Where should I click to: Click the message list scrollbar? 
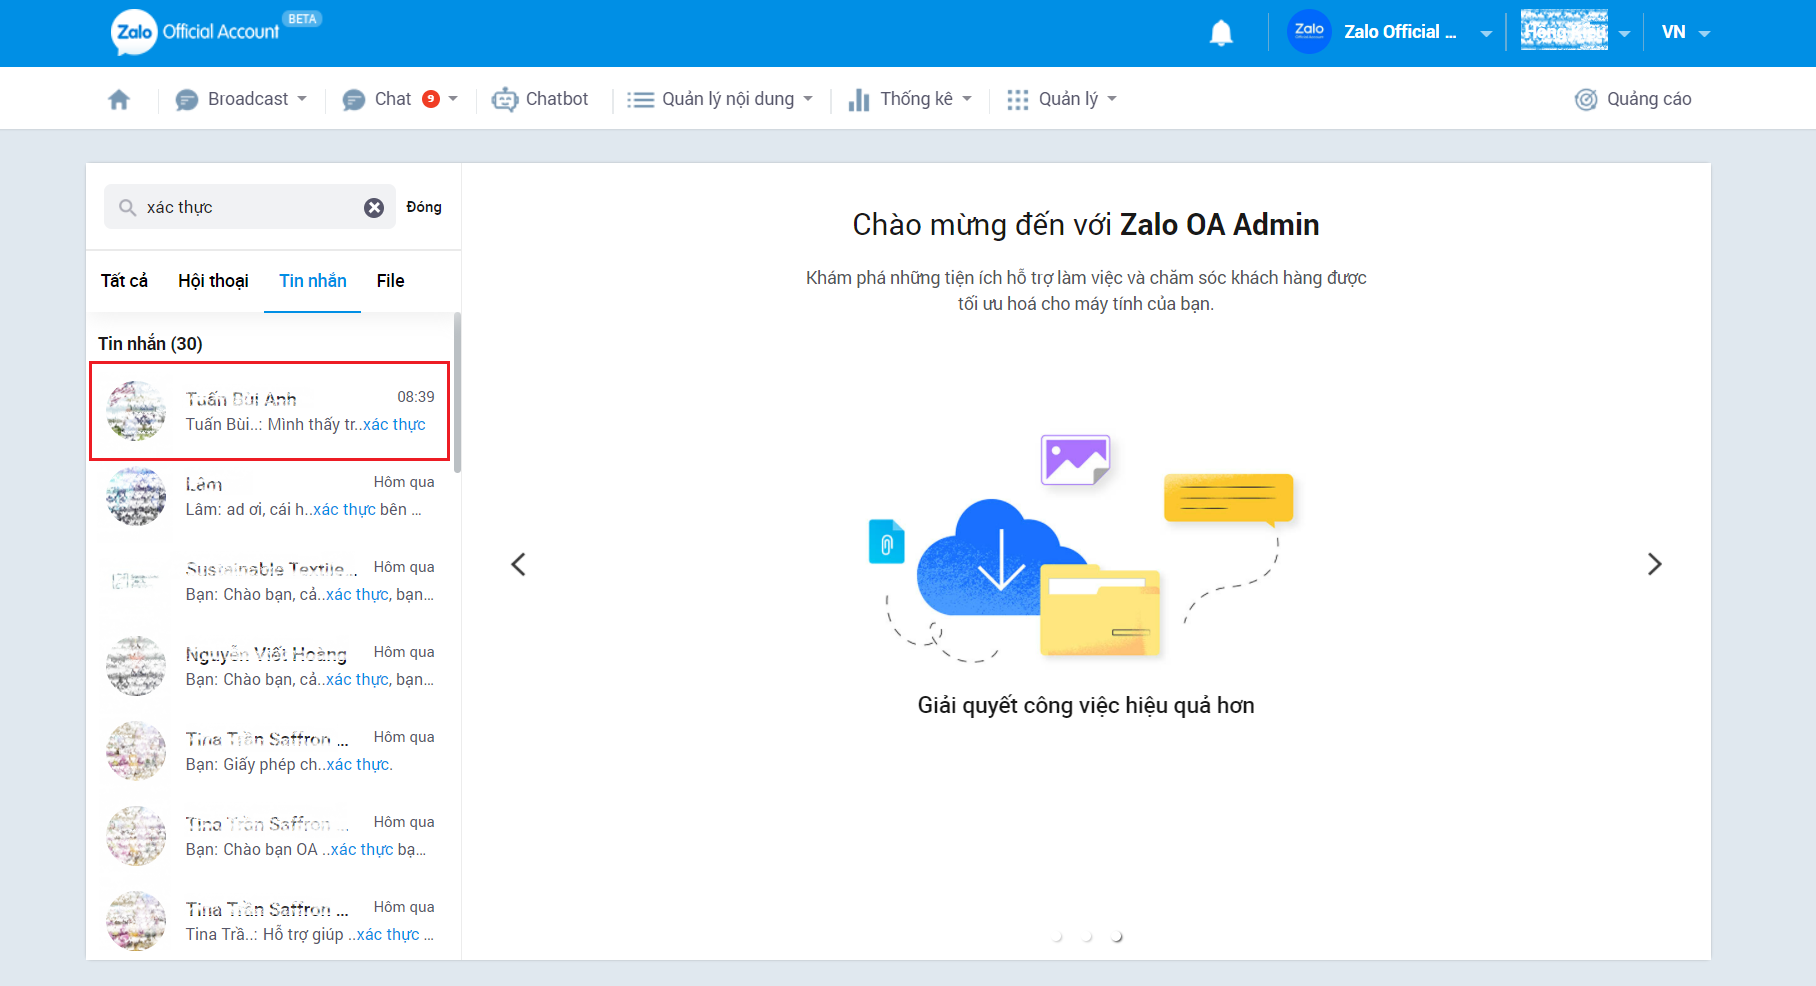[x=457, y=392]
